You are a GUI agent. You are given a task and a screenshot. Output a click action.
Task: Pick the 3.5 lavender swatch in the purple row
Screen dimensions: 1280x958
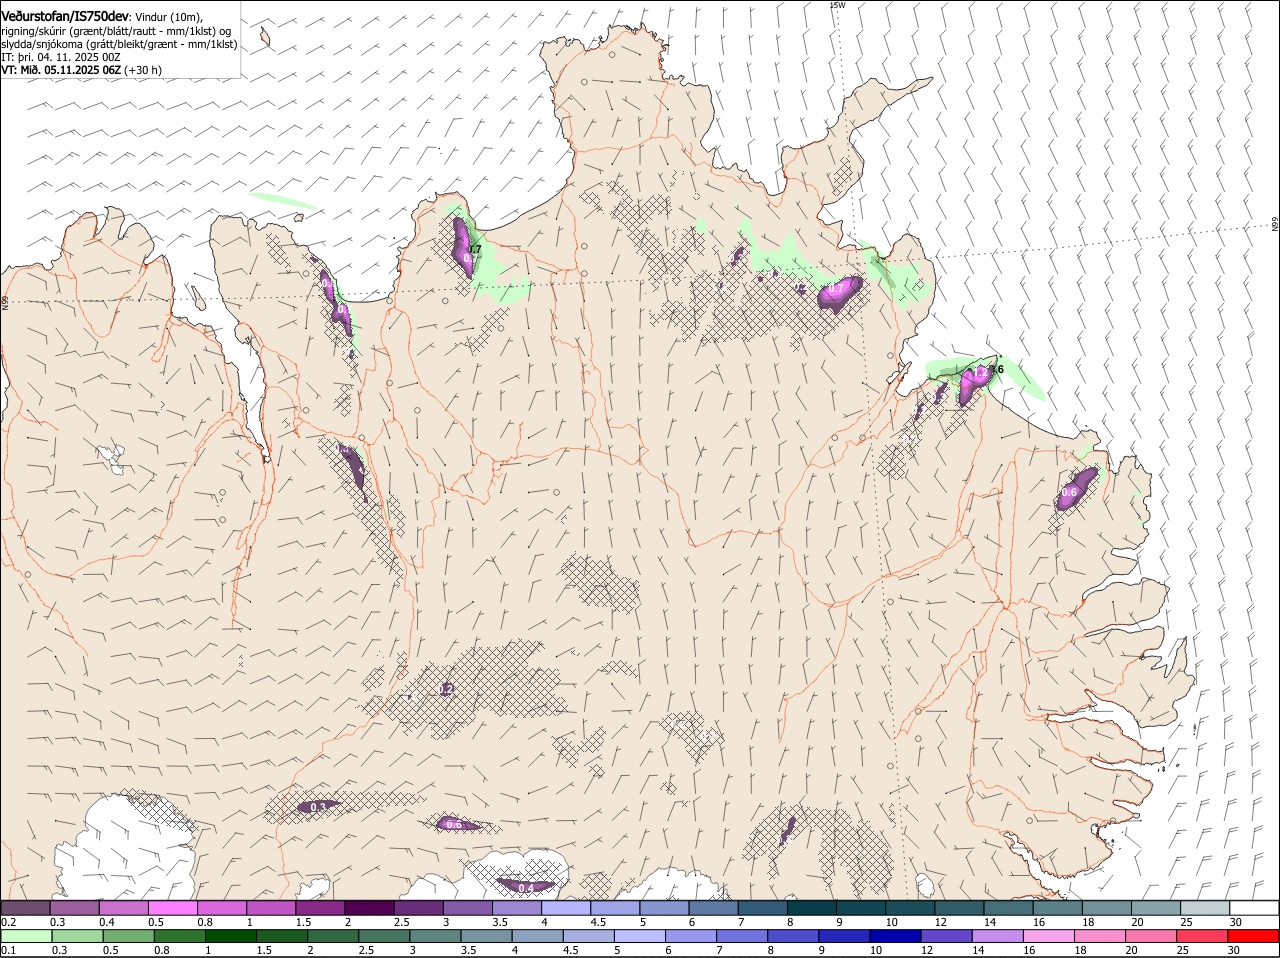point(516,907)
